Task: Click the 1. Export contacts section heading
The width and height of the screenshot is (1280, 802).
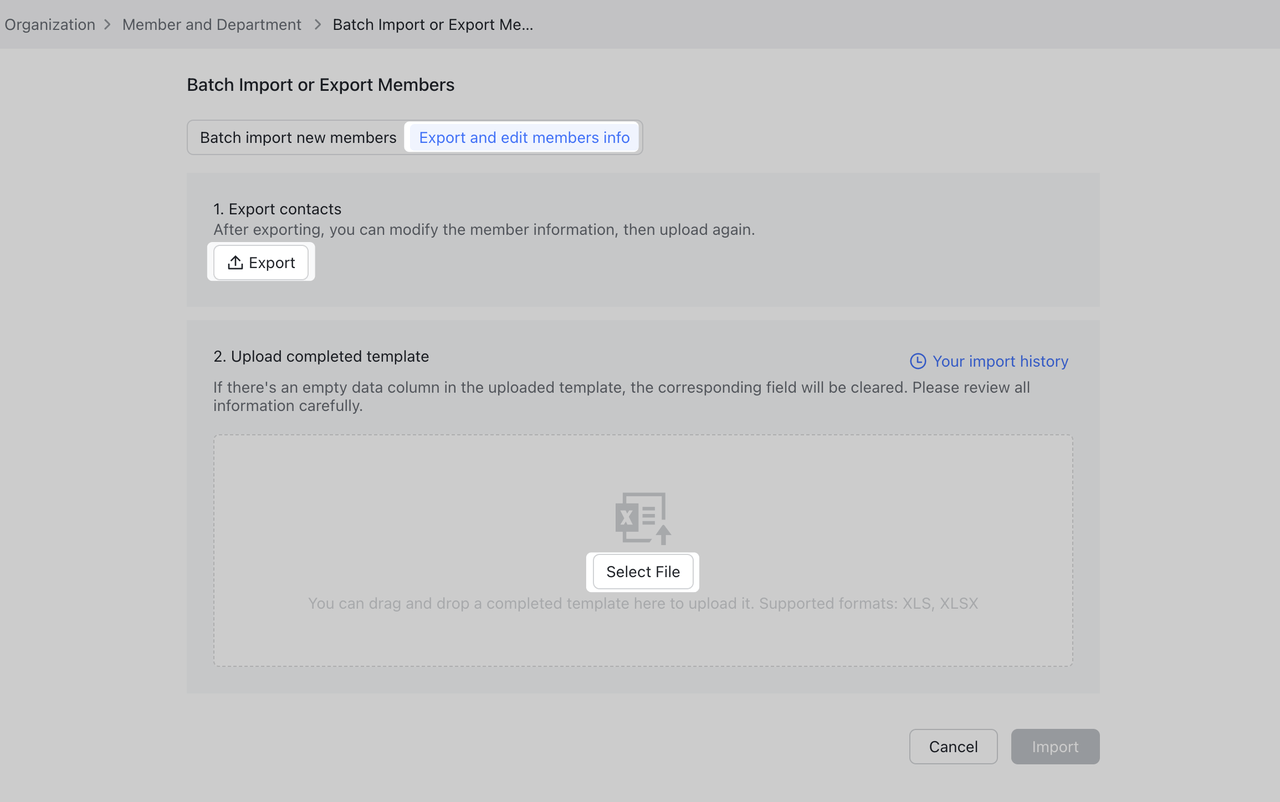Action: 277,208
